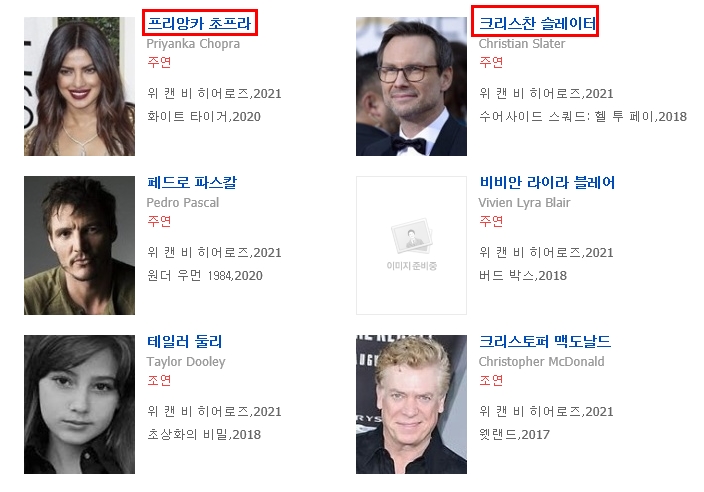Screen dimensions: 704x492
Task: Click Pedro Pascal's profile photo
Action: pos(79,246)
